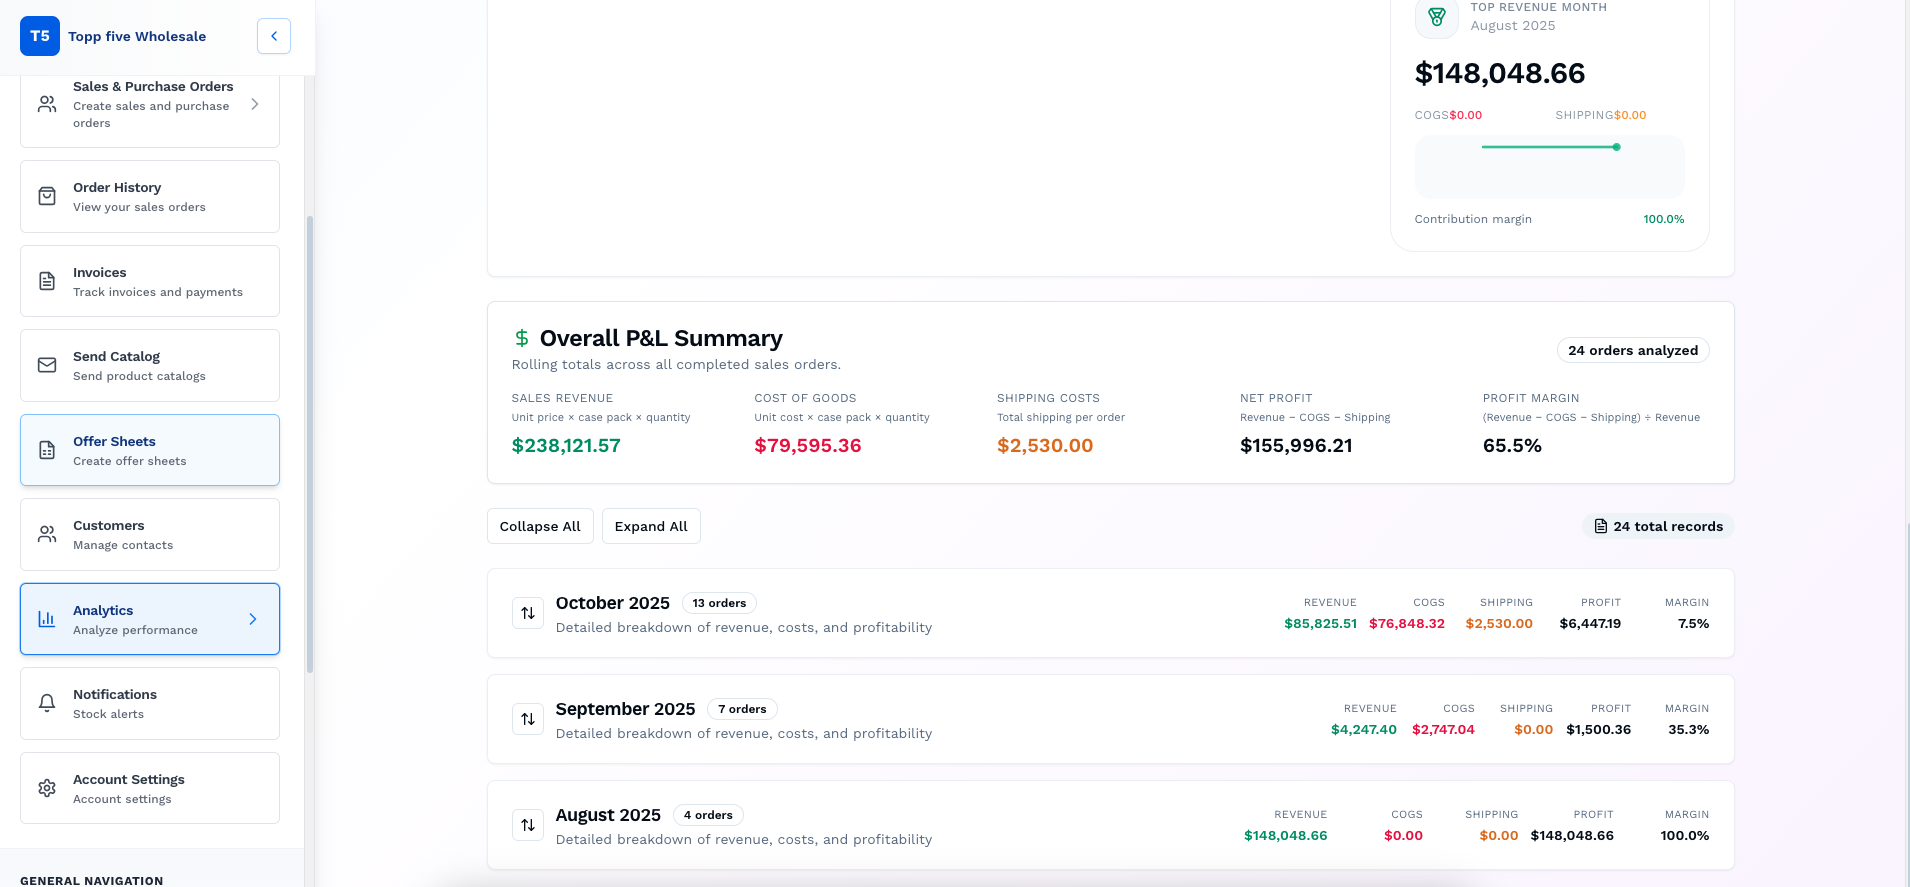Click October profit $6,447.19
Screen dimensions: 1910x887
coord(1590,623)
